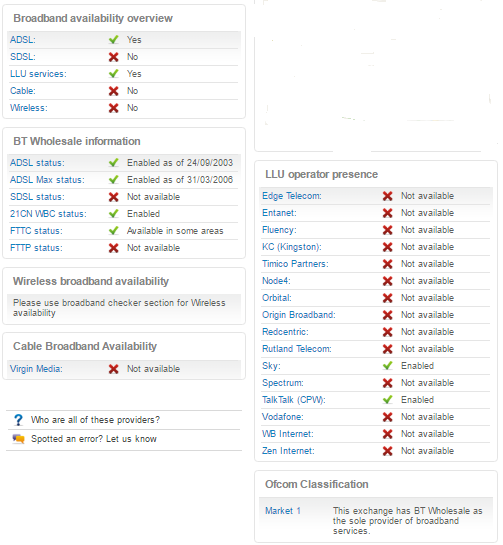The image size is (503, 545).
Task: Click the red cross next to Wireless
Action: (113, 108)
